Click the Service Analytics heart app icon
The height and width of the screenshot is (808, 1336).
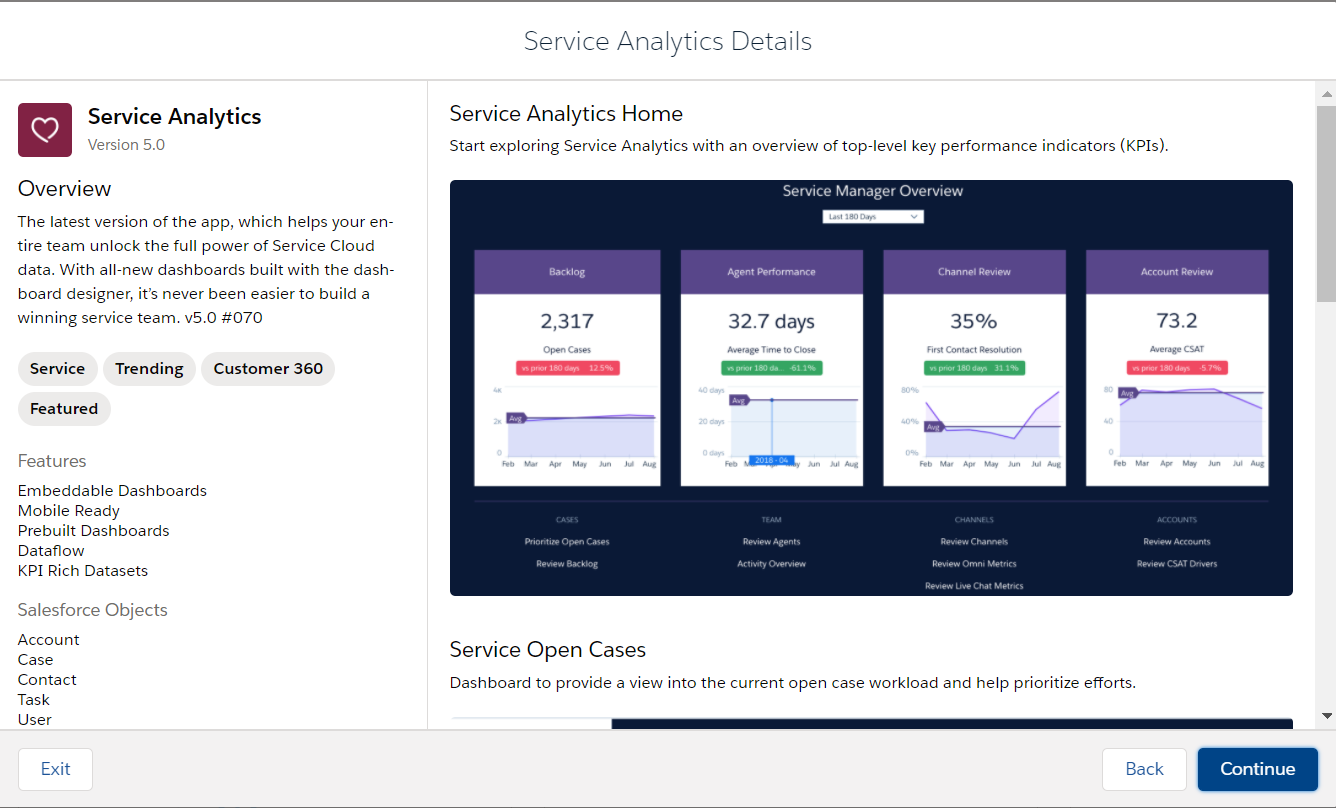click(x=45, y=130)
